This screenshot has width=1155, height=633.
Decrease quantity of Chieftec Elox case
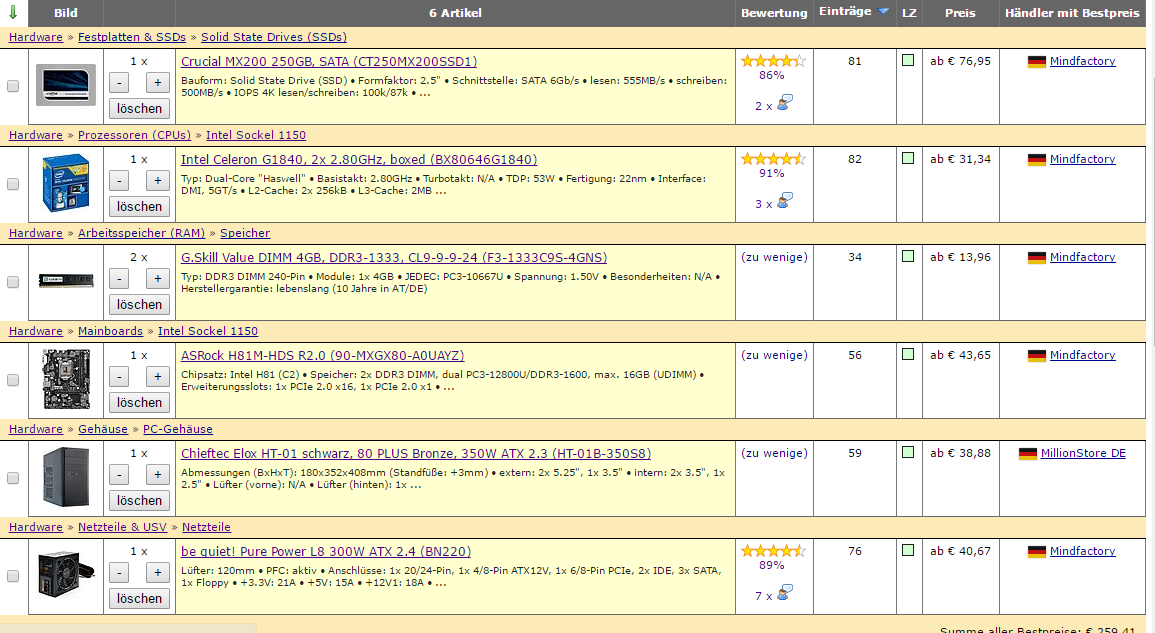(119, 475)
